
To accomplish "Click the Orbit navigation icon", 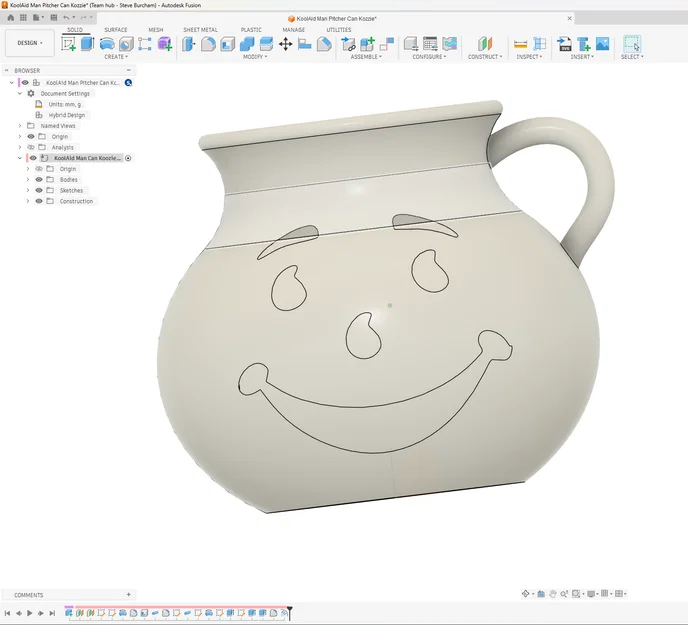I will 526,594.
